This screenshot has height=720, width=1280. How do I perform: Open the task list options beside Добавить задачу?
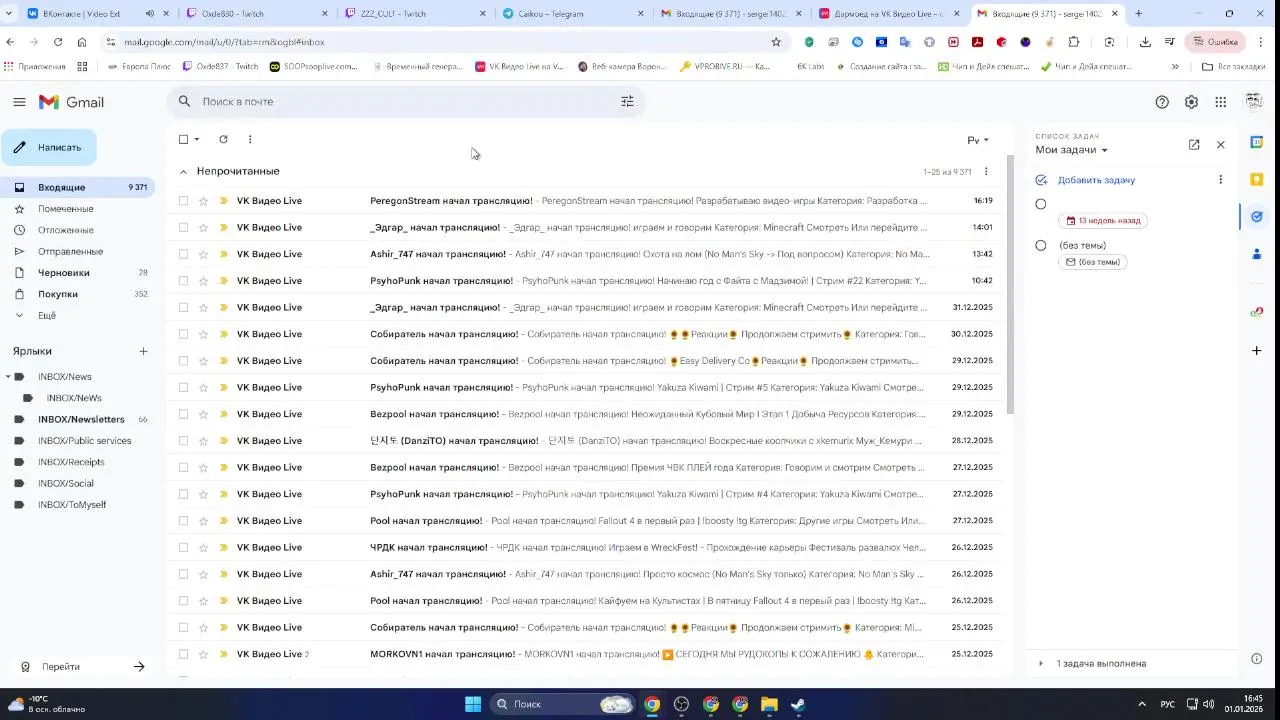(1220, 180)
